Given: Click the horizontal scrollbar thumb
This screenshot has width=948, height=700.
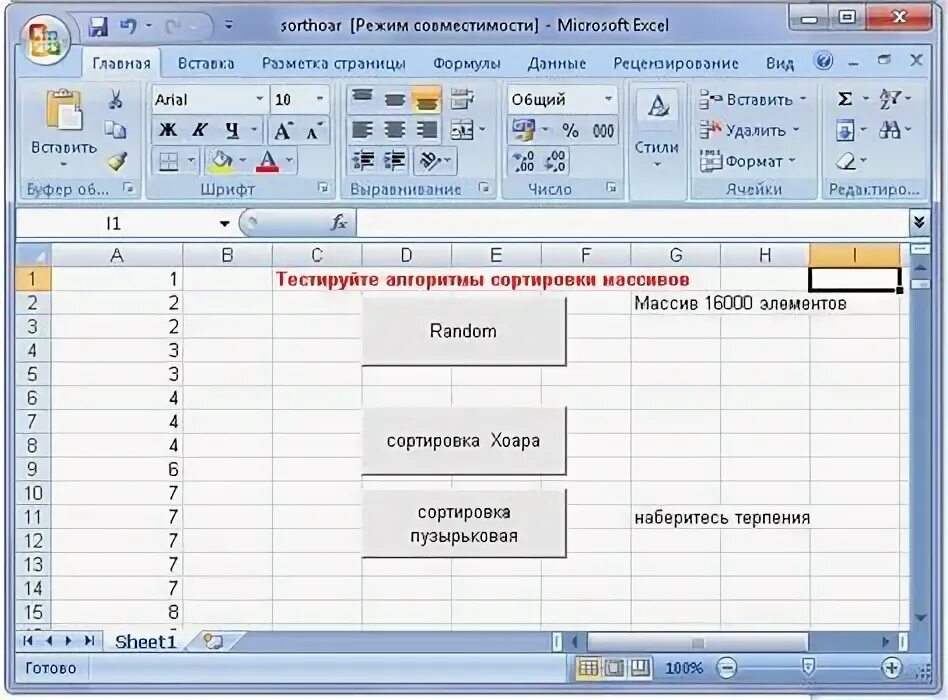Looking at the screenshot, I should coord(698,642).
